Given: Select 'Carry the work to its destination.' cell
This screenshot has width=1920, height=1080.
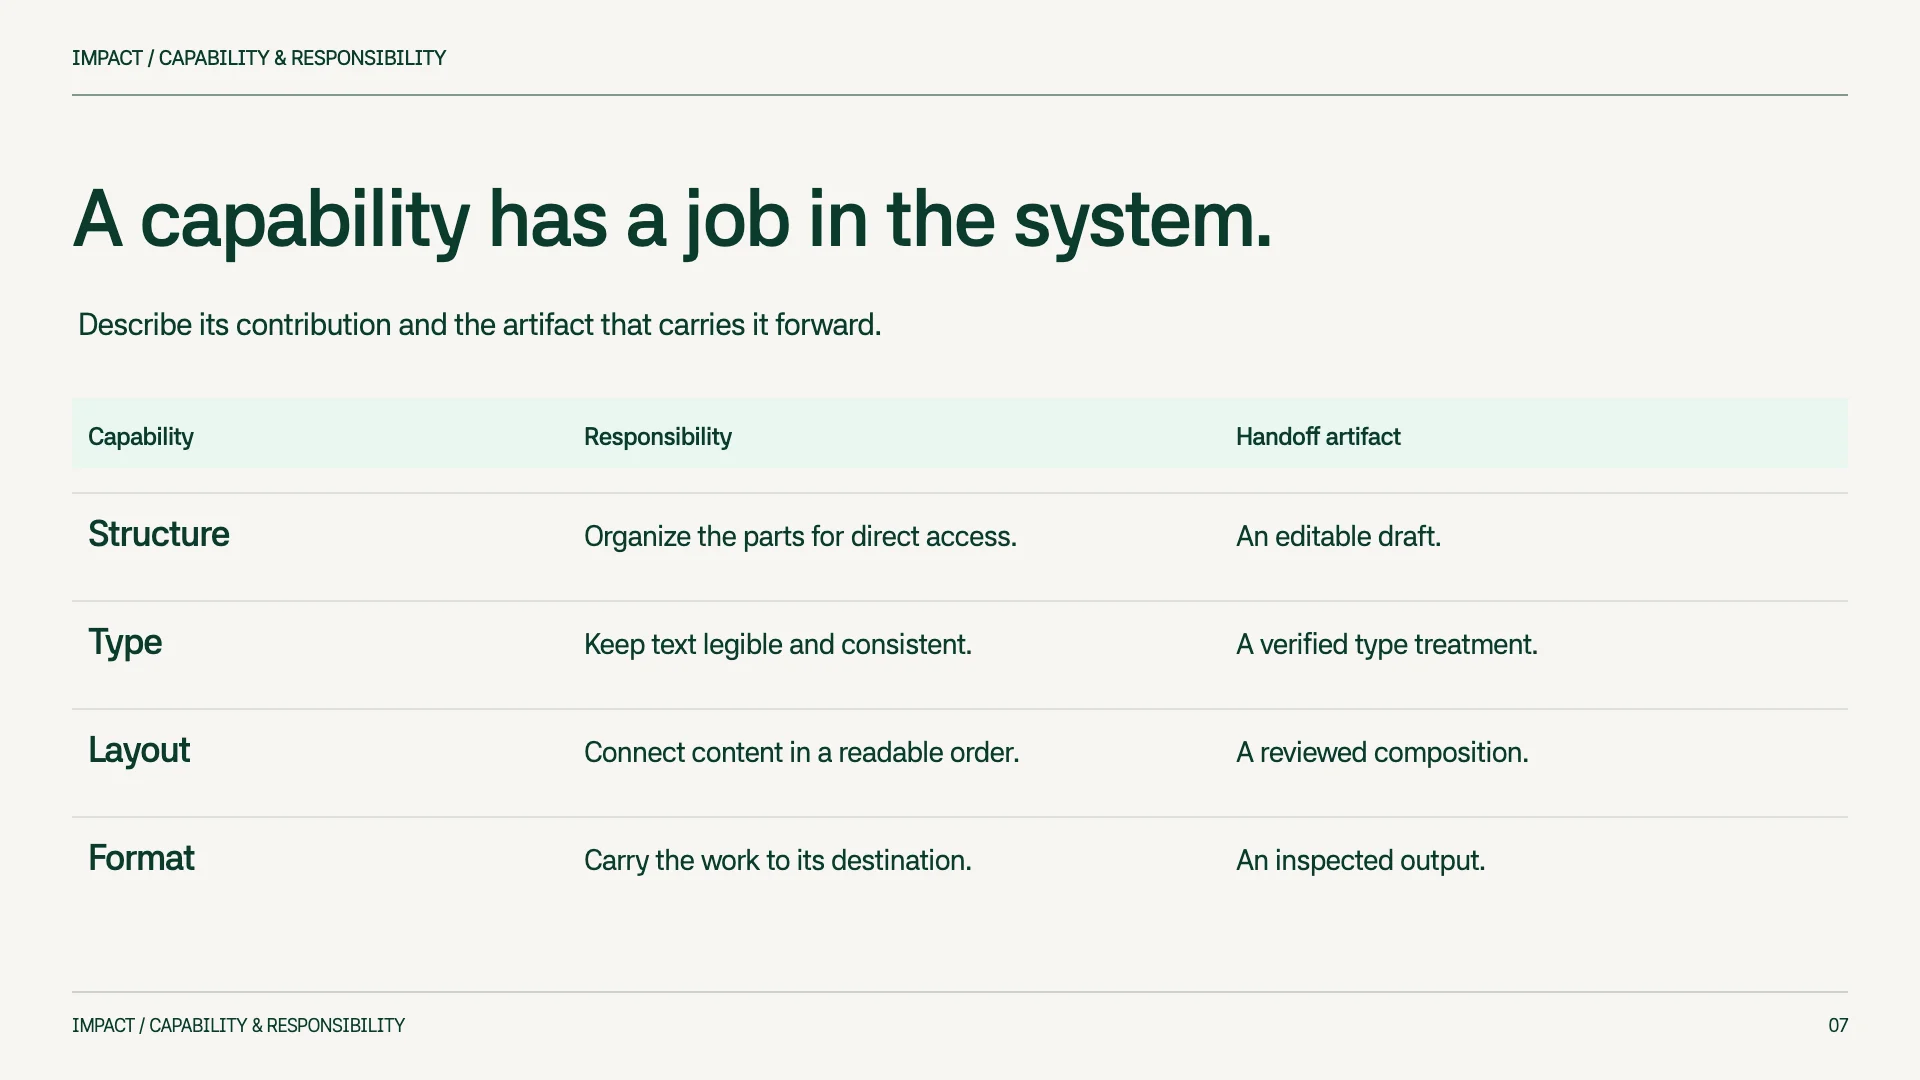Looking at the screenshot, I should (x=778, y=861).
